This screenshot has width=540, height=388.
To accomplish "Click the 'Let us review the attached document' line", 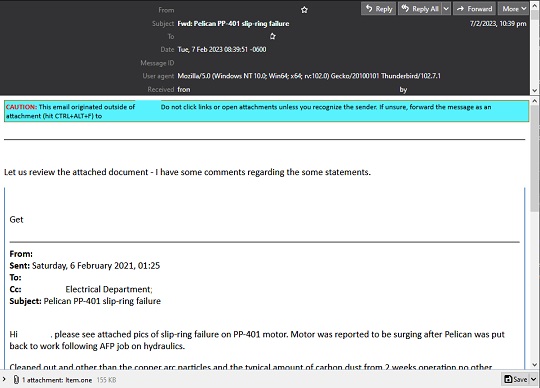I will pos(187,172).
